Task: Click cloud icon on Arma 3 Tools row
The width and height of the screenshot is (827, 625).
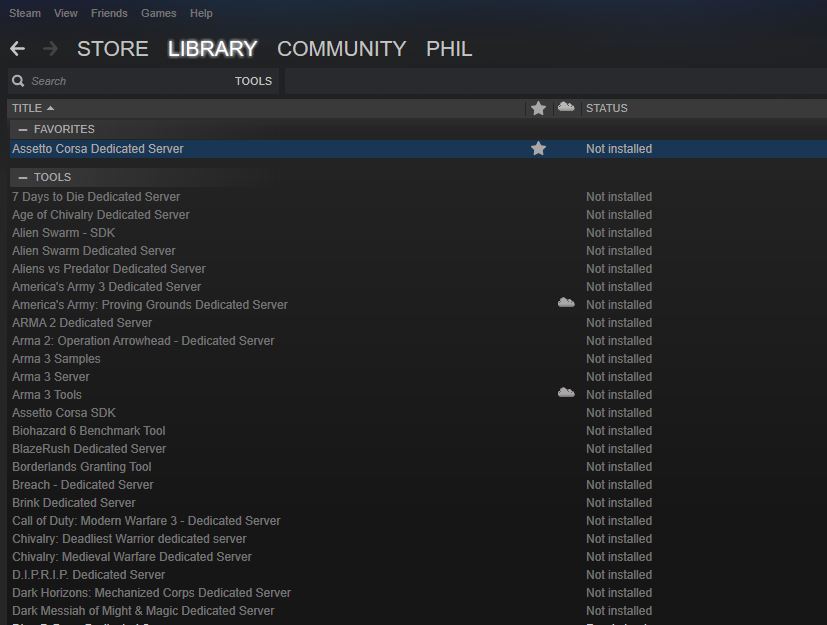Action: [566, 393]
